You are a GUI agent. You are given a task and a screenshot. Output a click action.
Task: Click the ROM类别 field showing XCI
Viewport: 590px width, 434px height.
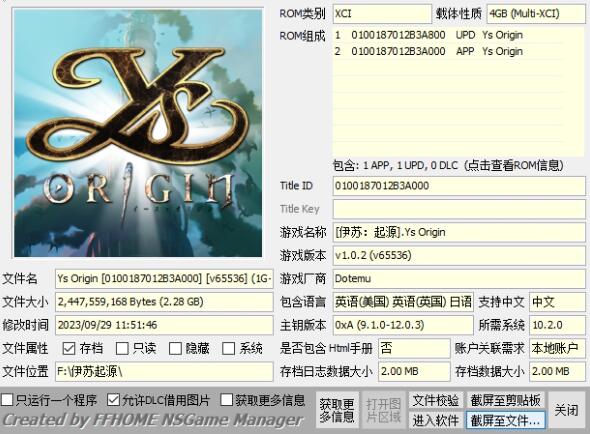coord(382,14)
